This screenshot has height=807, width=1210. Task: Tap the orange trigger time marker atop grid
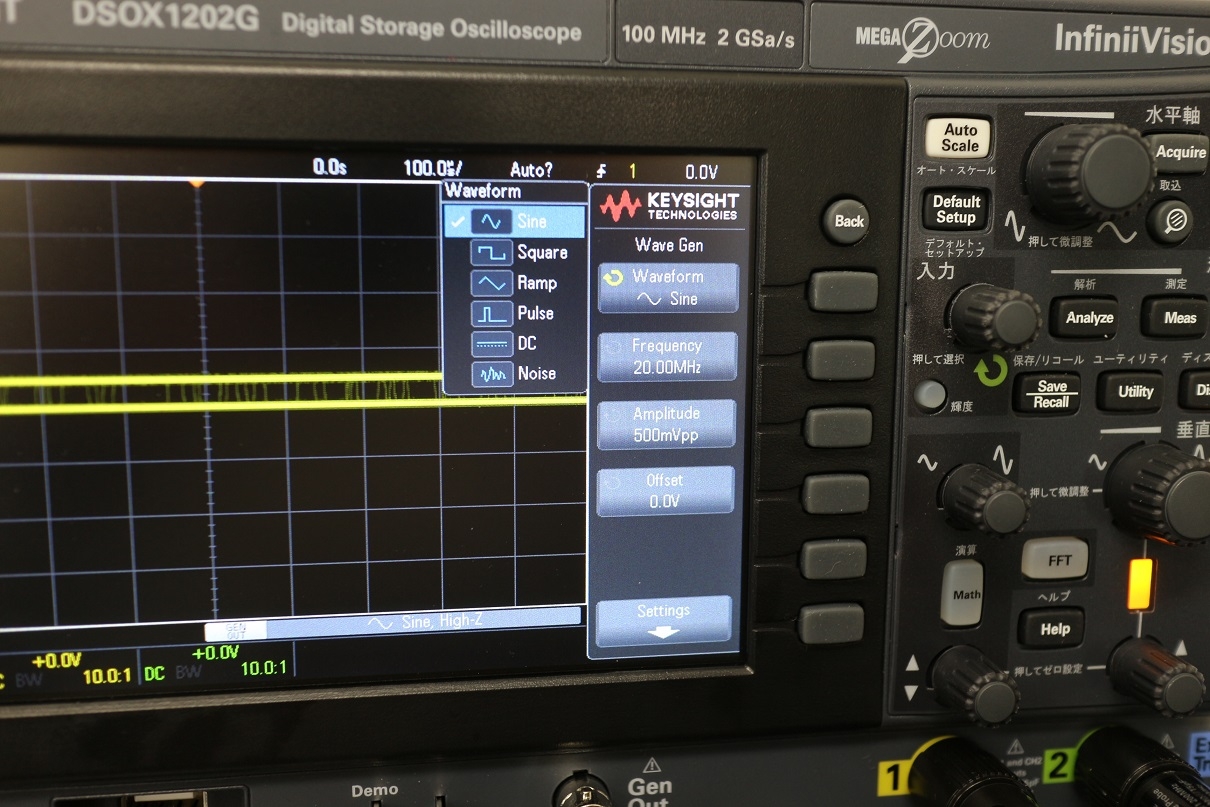[197, 184]
